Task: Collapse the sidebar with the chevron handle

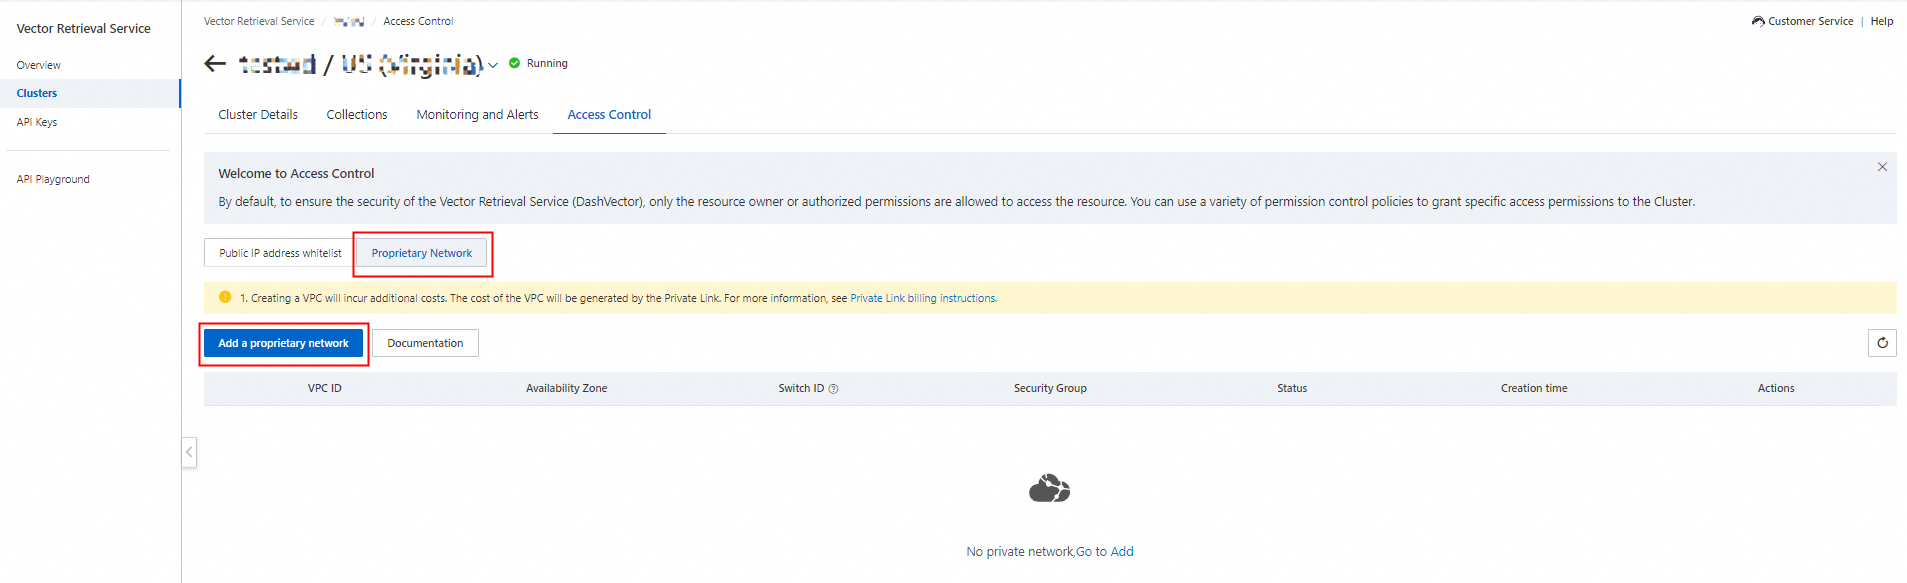Action: tap(189, 452)
